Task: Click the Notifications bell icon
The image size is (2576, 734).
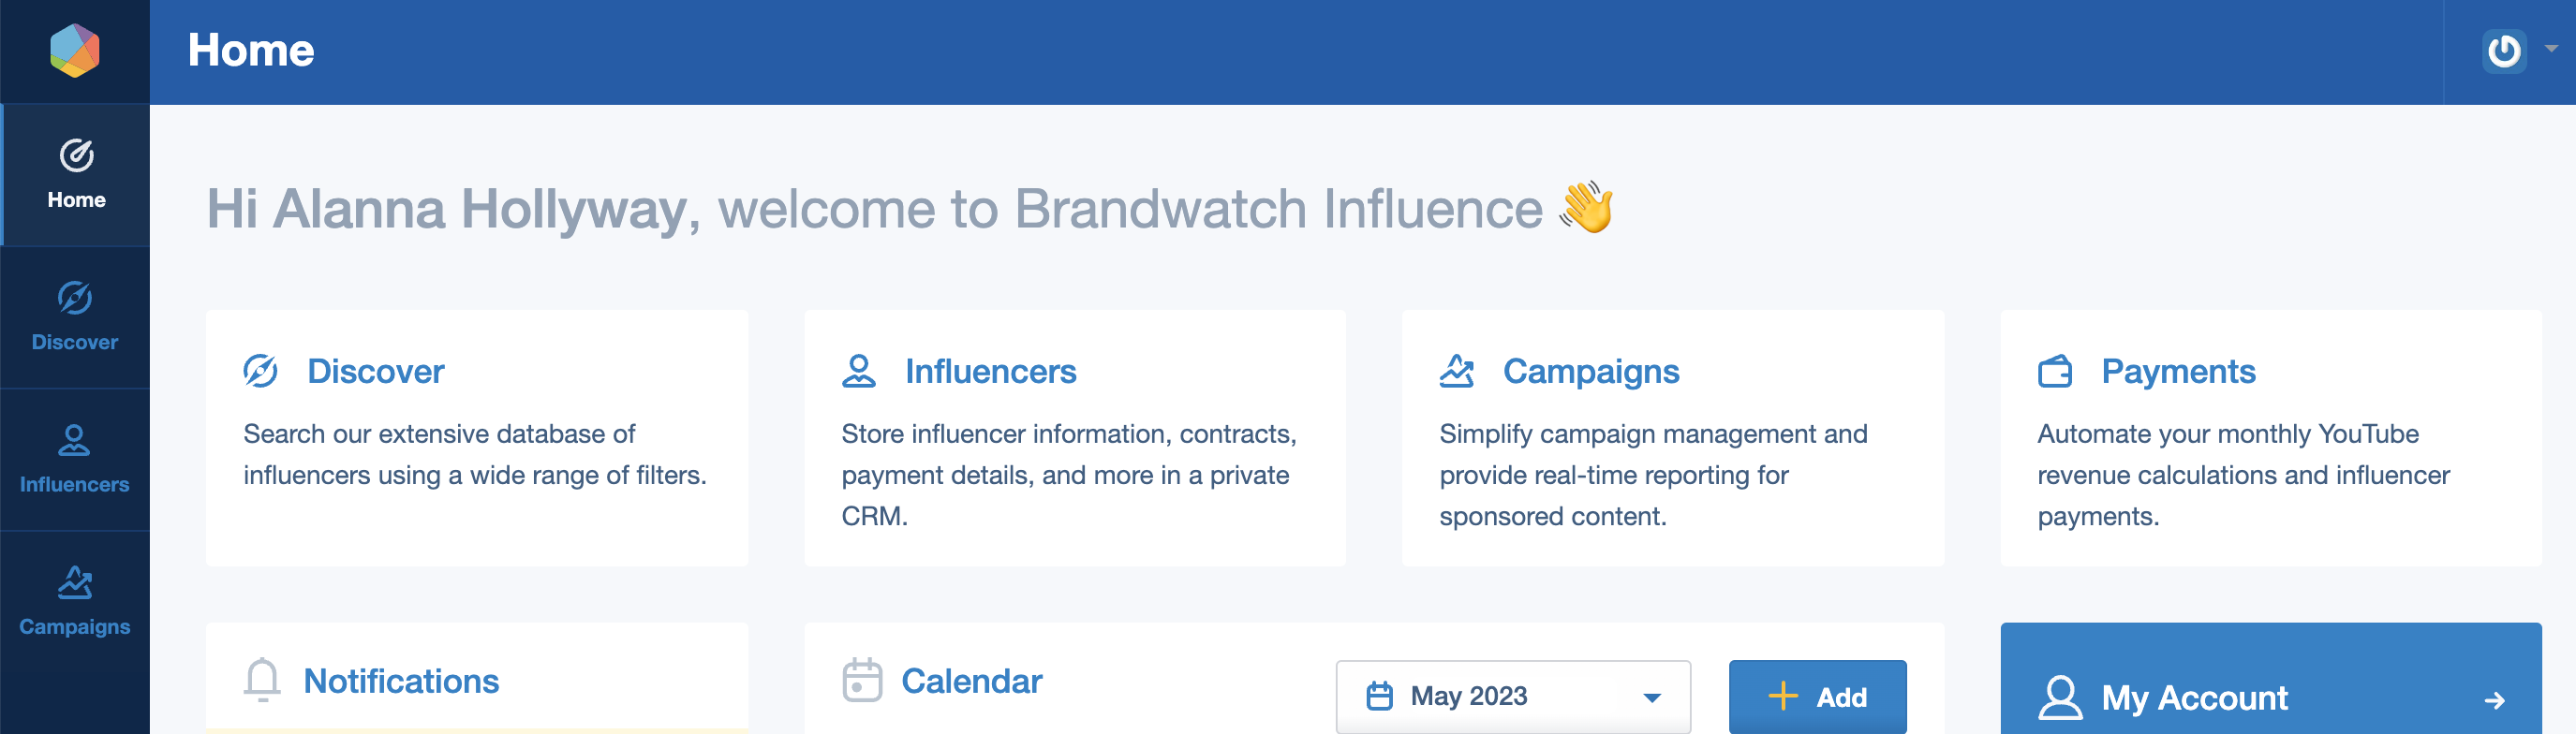Action: coord(262,680)
